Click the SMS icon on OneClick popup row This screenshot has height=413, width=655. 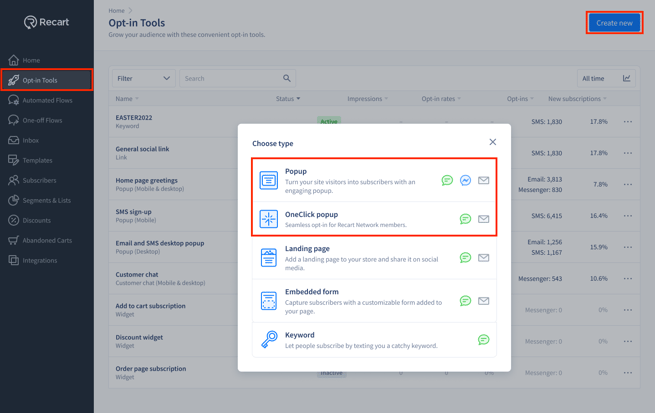point(465,219)
